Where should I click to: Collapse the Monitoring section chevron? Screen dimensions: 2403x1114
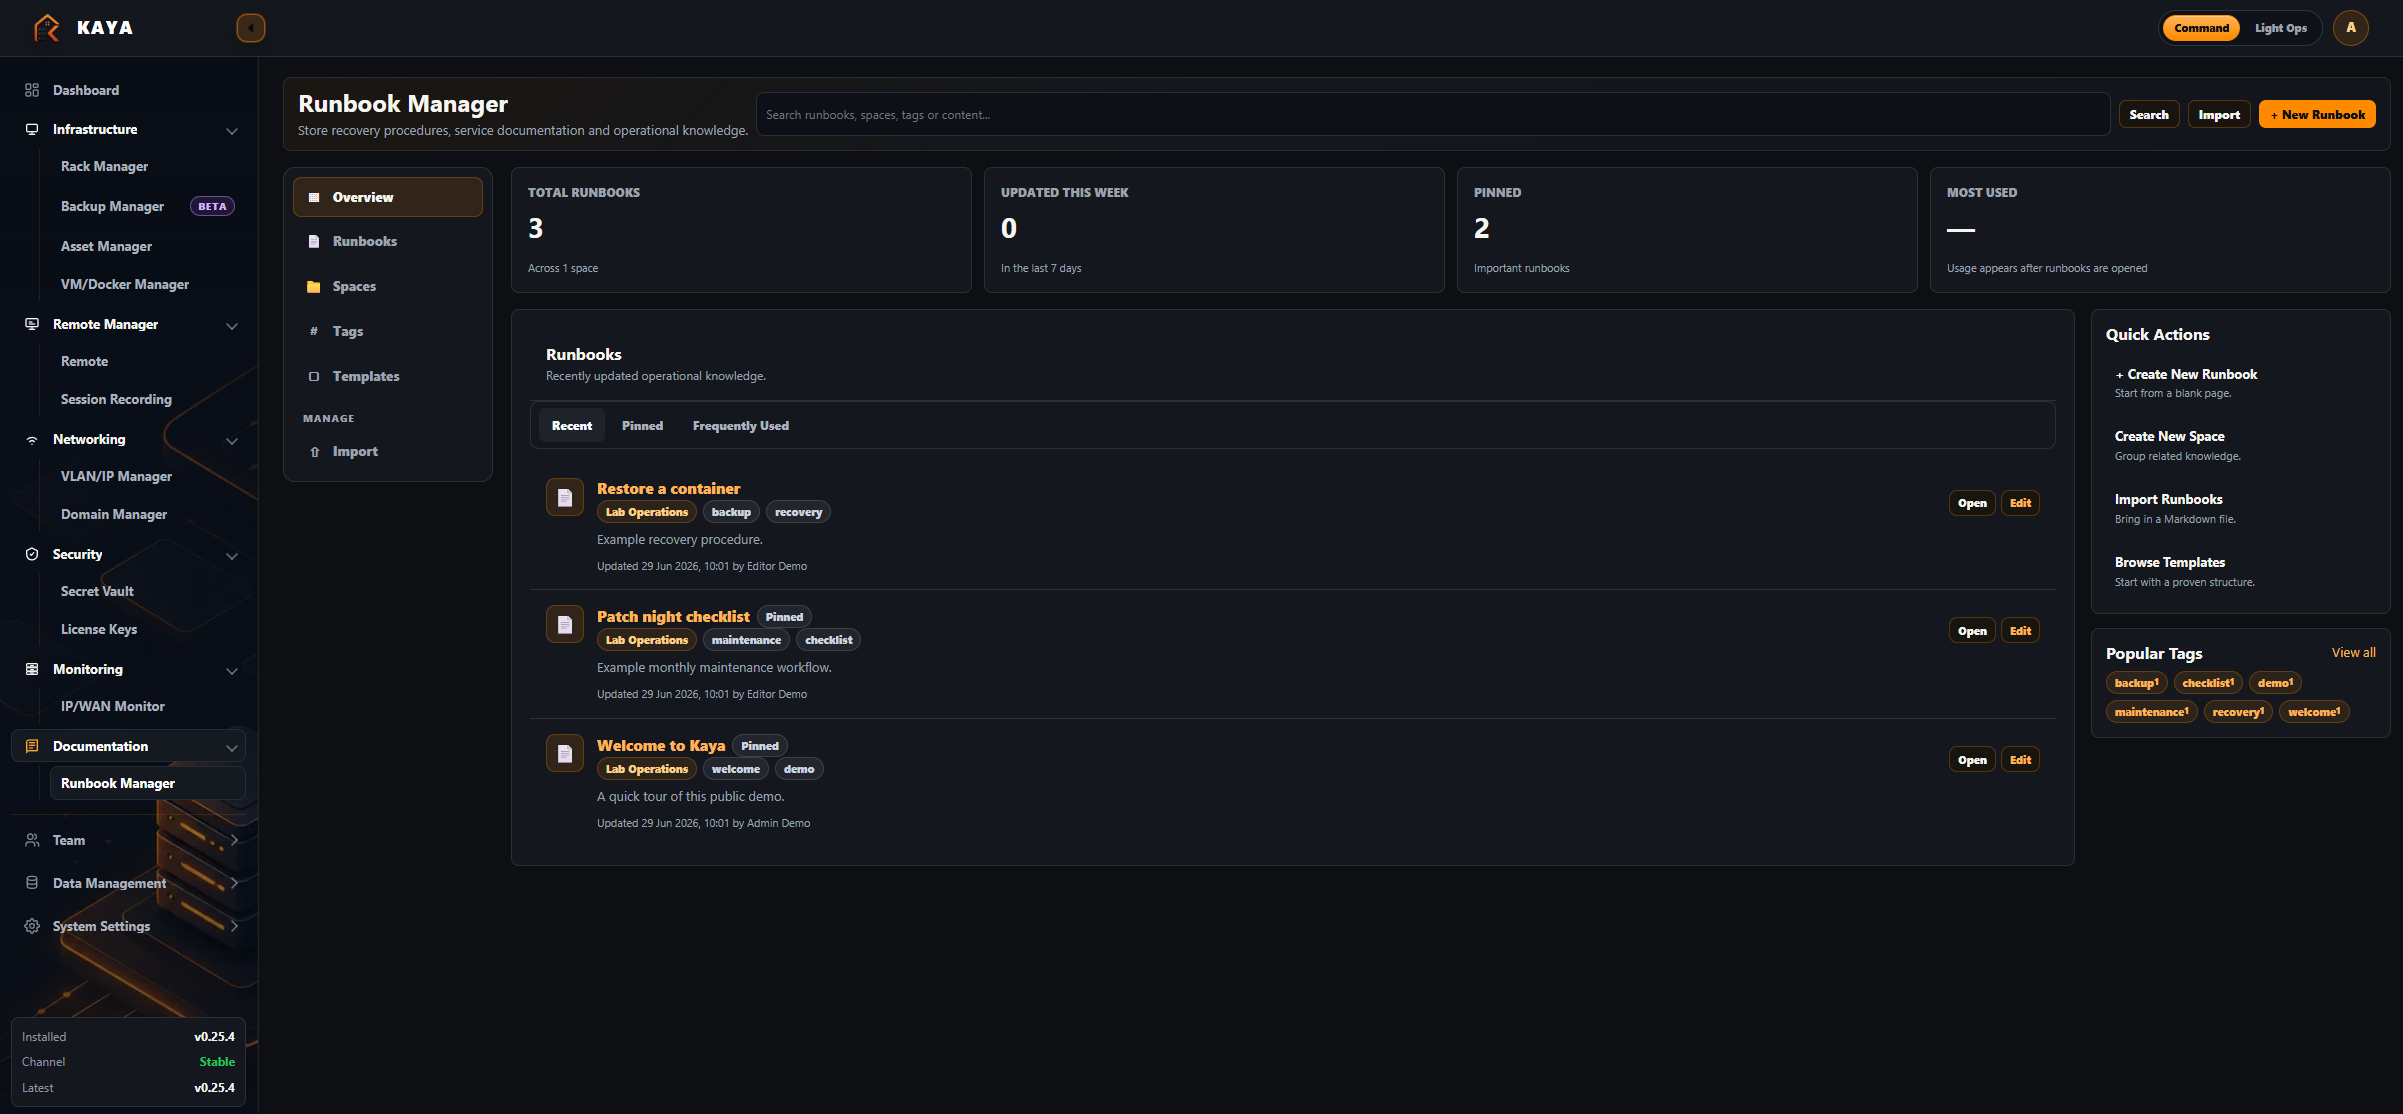tap(232, 670)
